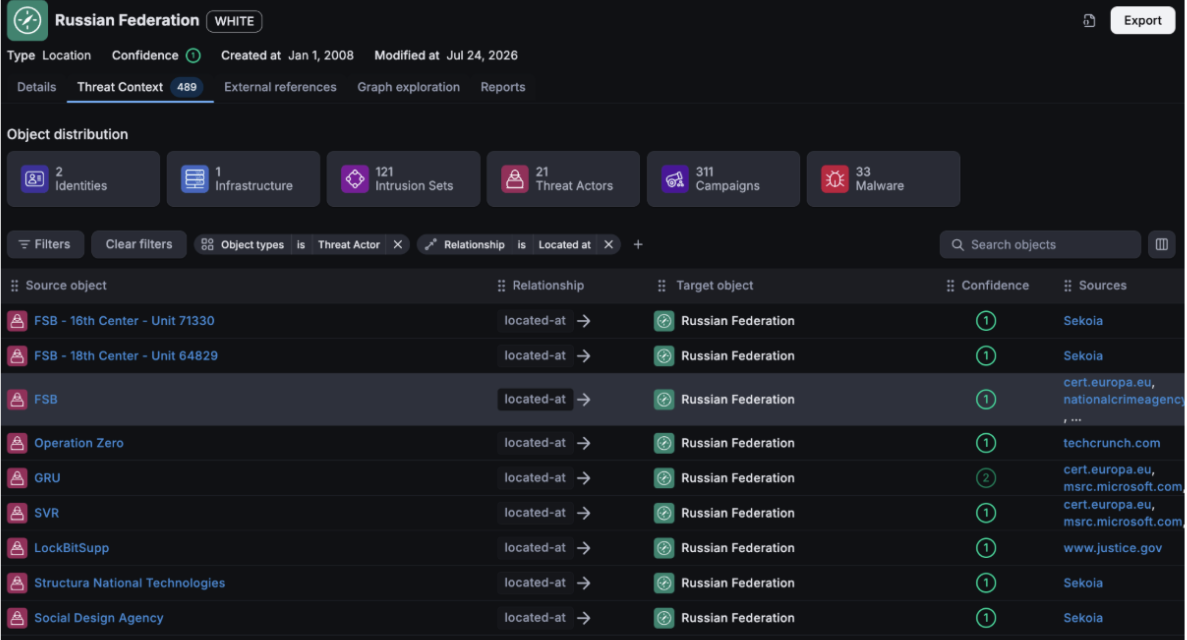Image resolution: width=1187 pixels, height=640 pixels.
Task: Click the document icon beside Export
Action: coord(1089,20)
